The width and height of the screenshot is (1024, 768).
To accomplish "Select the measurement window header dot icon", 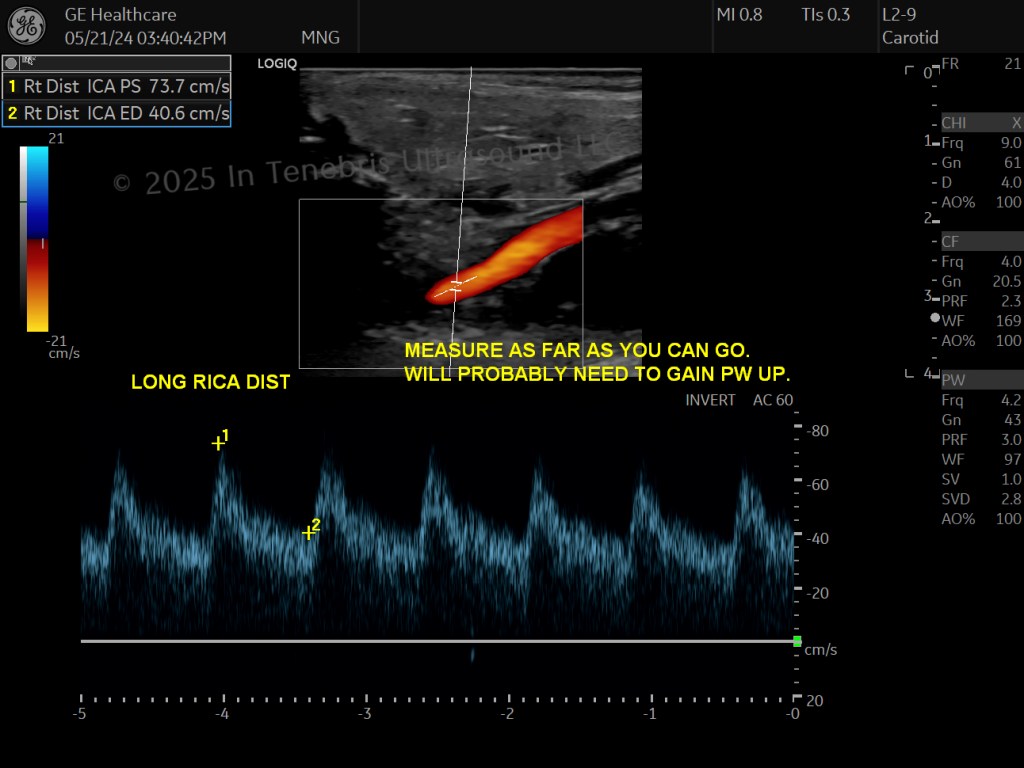I will [11, 63].
